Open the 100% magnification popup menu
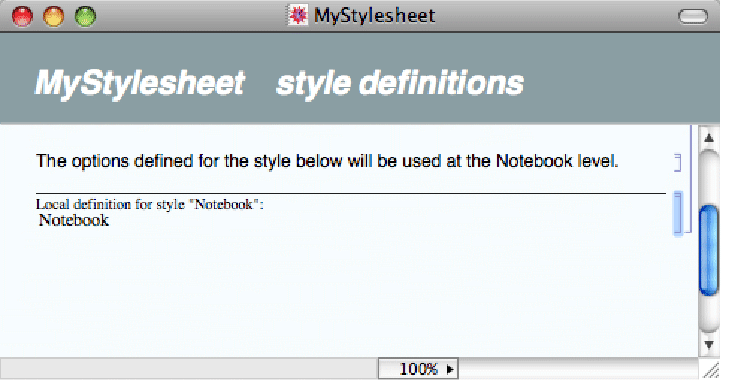Screen dimensions: 732x380 pyautogui.click(x=418, y=369)
